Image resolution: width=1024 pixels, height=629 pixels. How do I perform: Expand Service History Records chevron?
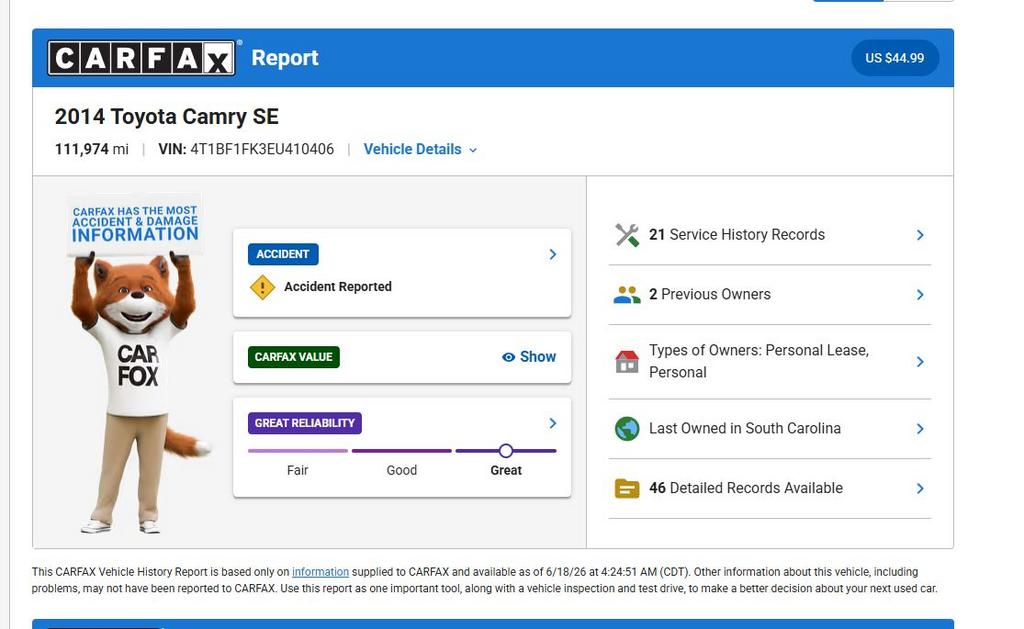click(920, 235)
